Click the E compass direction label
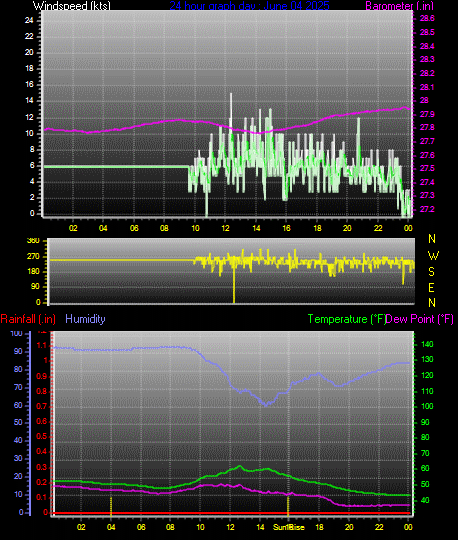The width and height of the screenshot is (458, 540). pyautogui.click(x=431, y=288)
